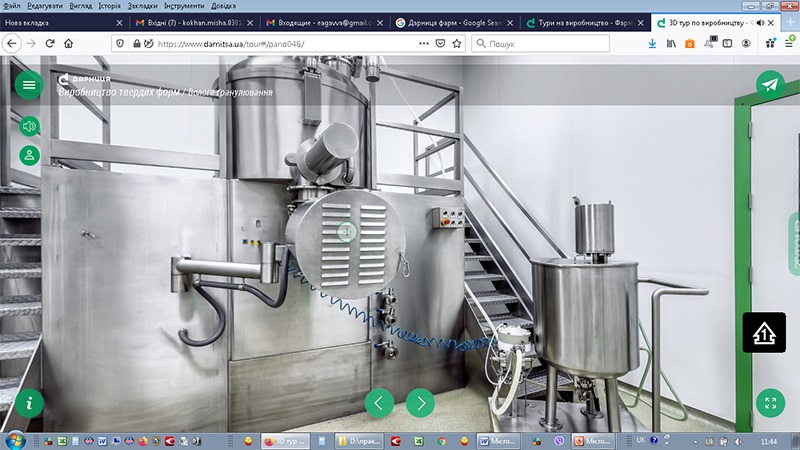Click the Darnitsa logo in the tour header

tap(84, 79)
